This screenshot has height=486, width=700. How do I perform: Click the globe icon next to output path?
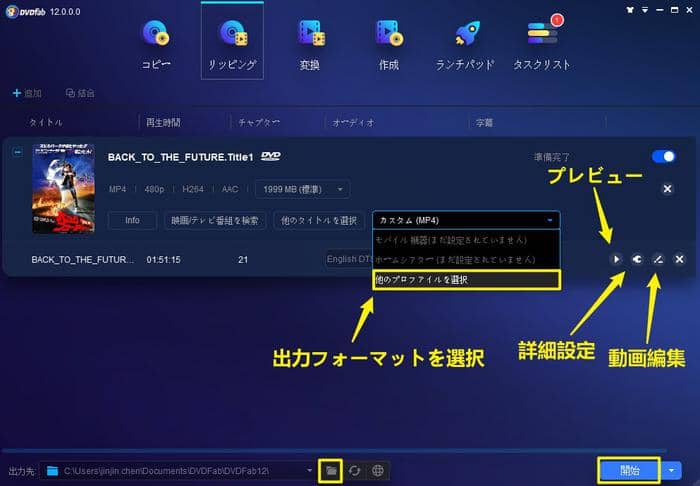tap(377, 470)
